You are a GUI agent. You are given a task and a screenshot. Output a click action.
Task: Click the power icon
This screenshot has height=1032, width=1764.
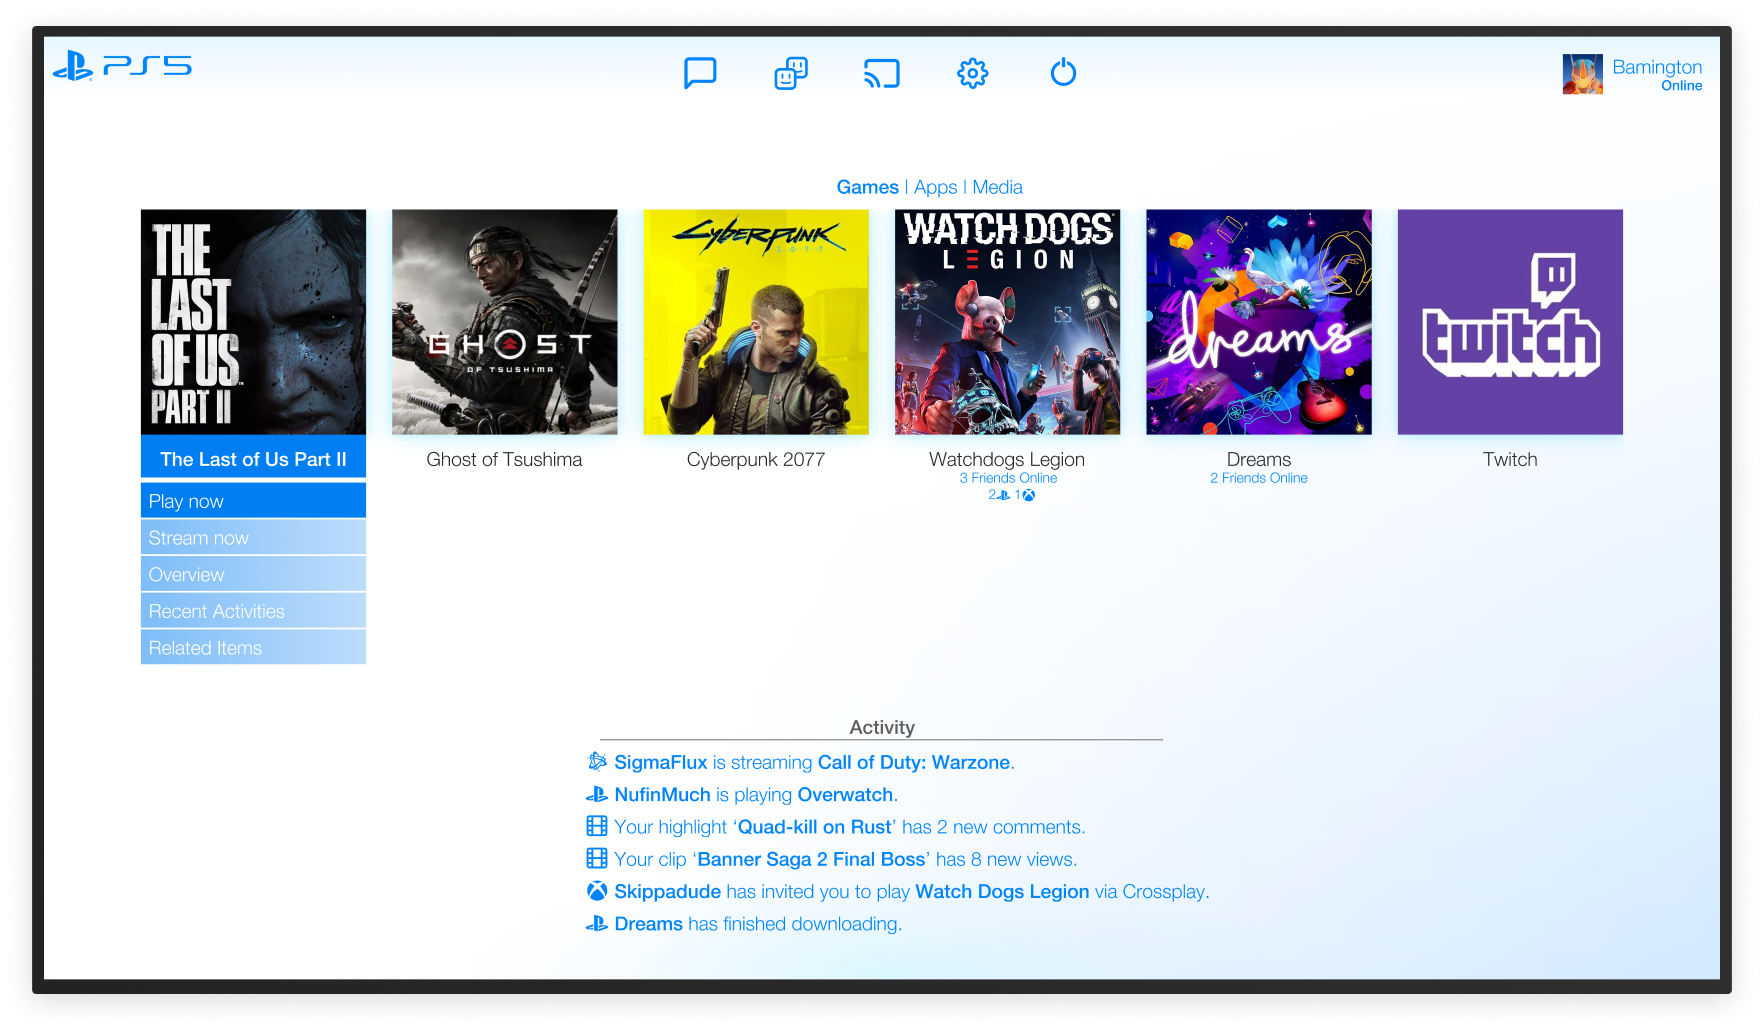point(1063,72)
